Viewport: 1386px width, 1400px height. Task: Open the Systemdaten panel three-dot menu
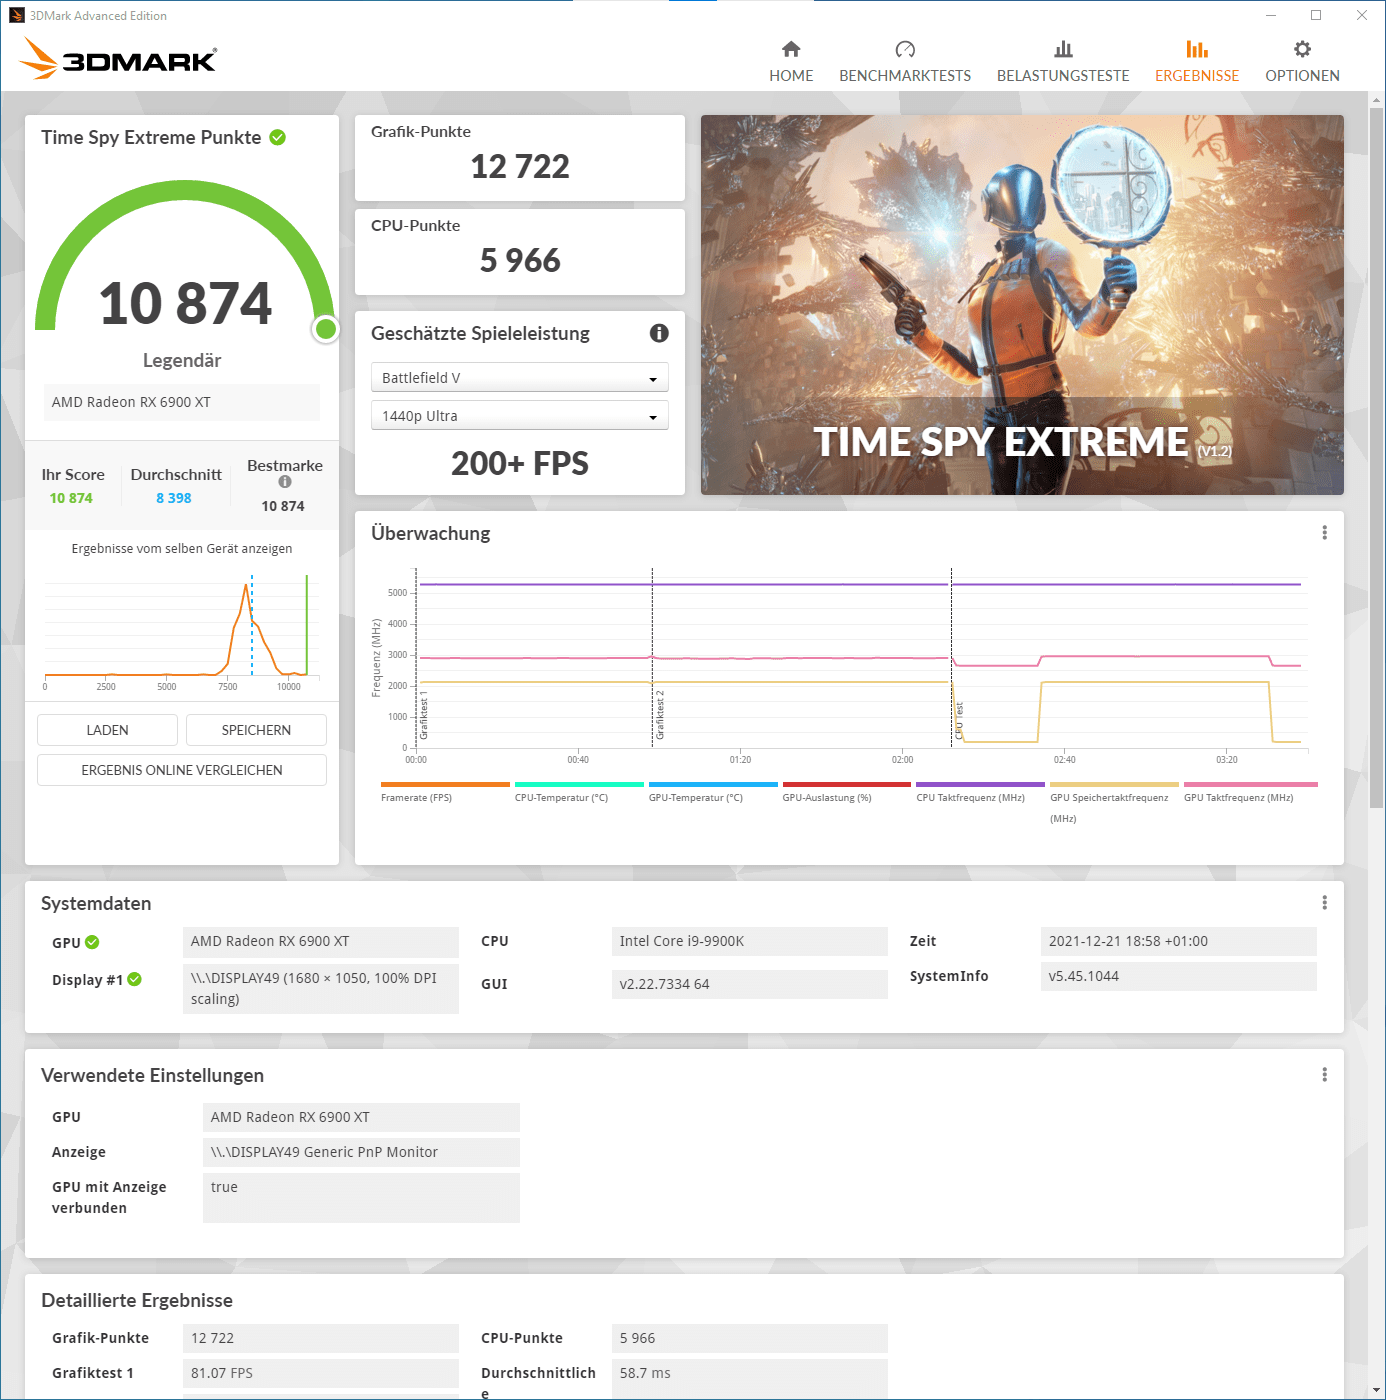point(1325,903)
